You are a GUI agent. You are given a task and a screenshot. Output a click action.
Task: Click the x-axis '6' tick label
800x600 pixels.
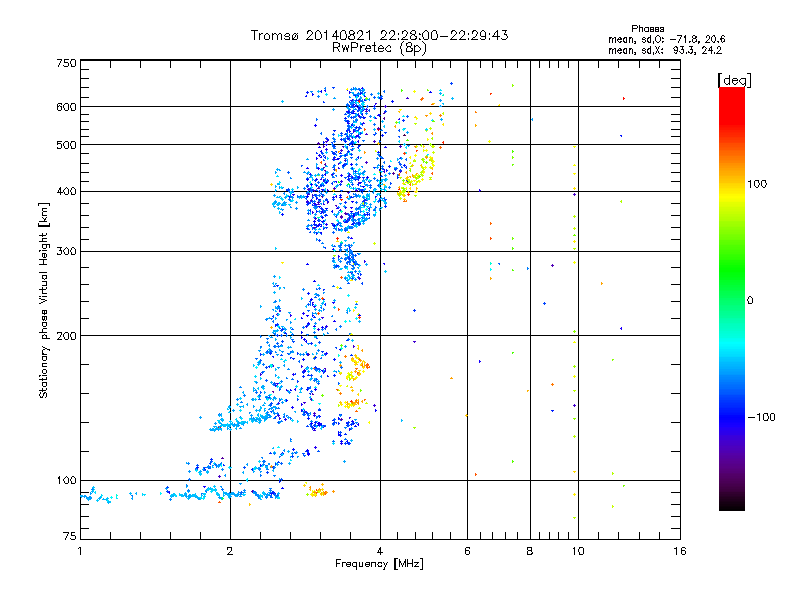point(467,551)
